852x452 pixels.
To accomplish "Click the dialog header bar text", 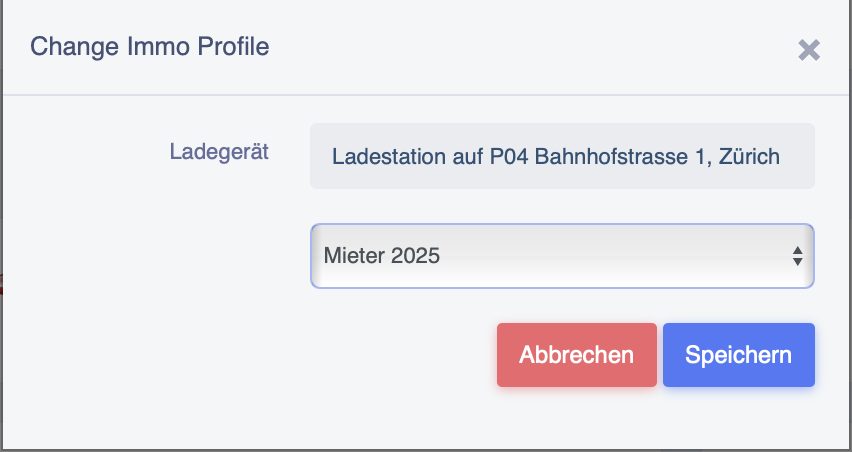I will point(150,46).
